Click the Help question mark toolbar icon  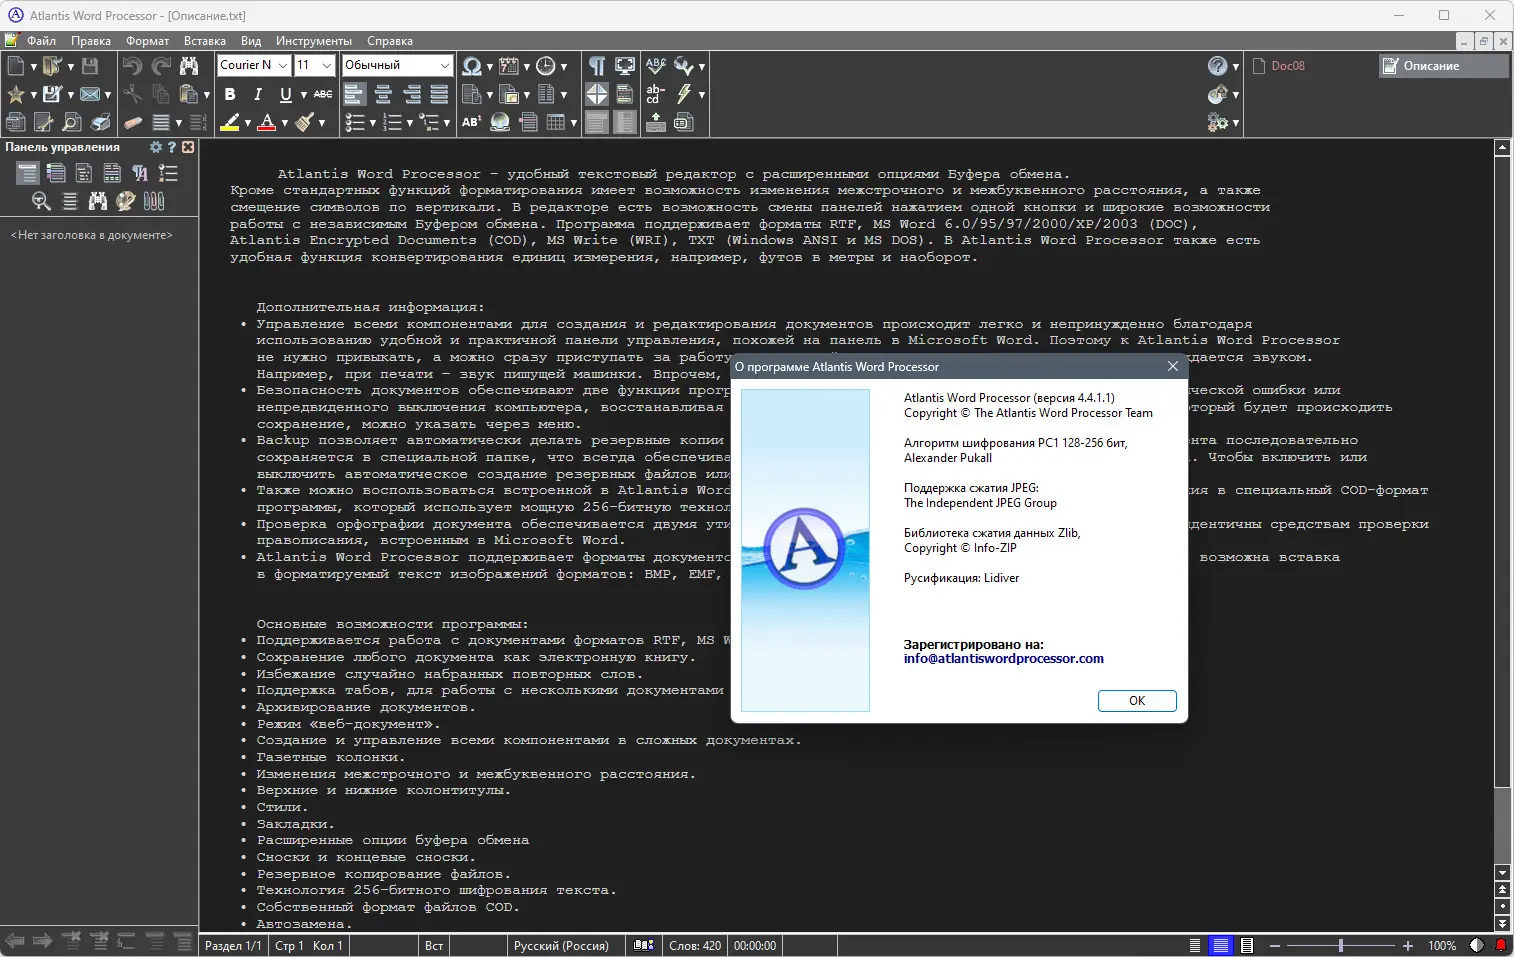[x=1217, y=66]
